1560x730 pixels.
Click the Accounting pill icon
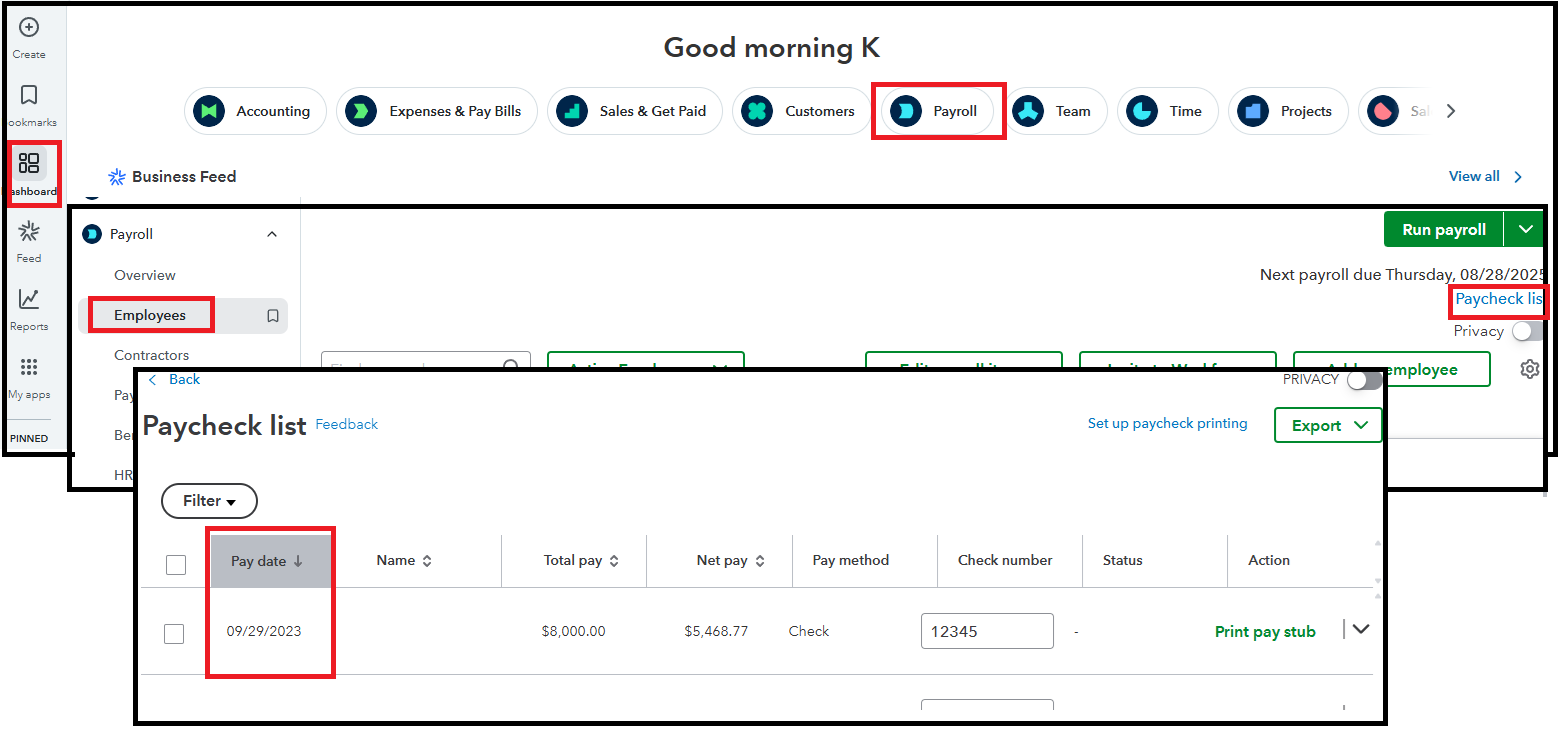click(209, 111)
